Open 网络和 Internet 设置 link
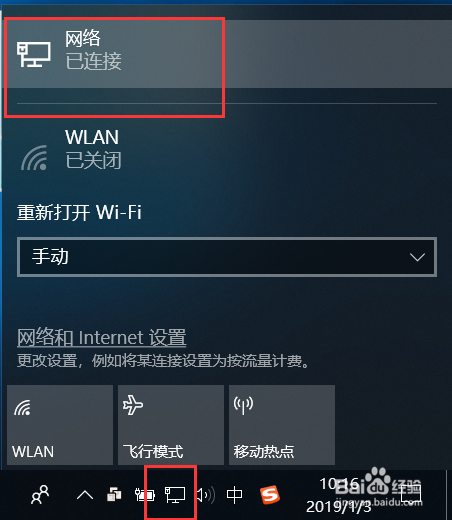This screenshot has width=452, height=520. 101,337
